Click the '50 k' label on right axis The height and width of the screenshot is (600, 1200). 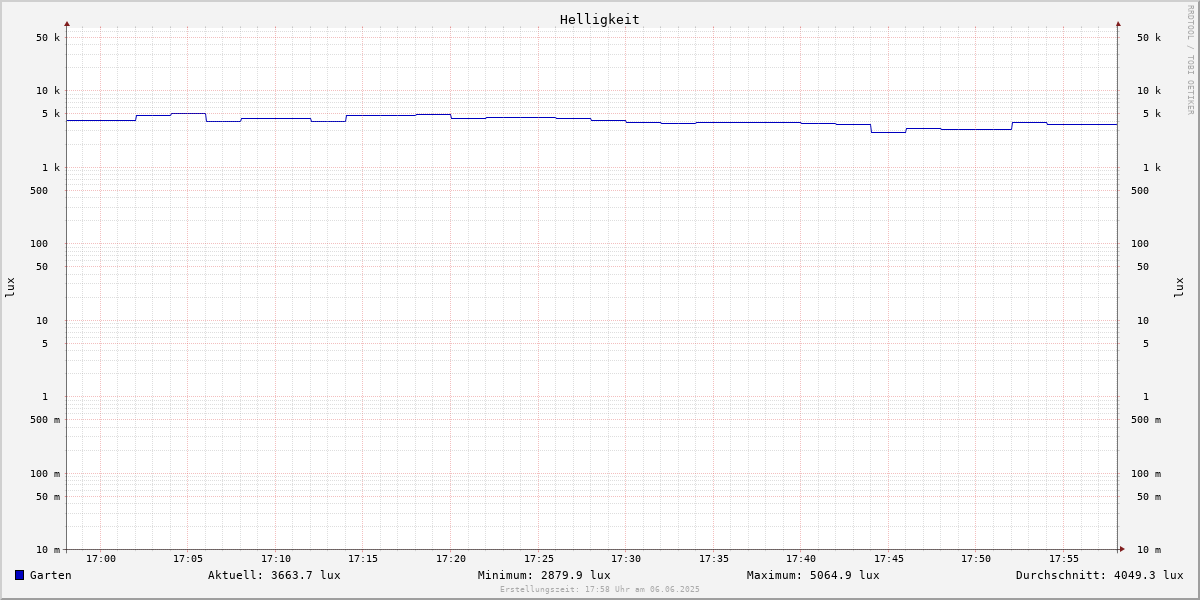(1149, 38)
